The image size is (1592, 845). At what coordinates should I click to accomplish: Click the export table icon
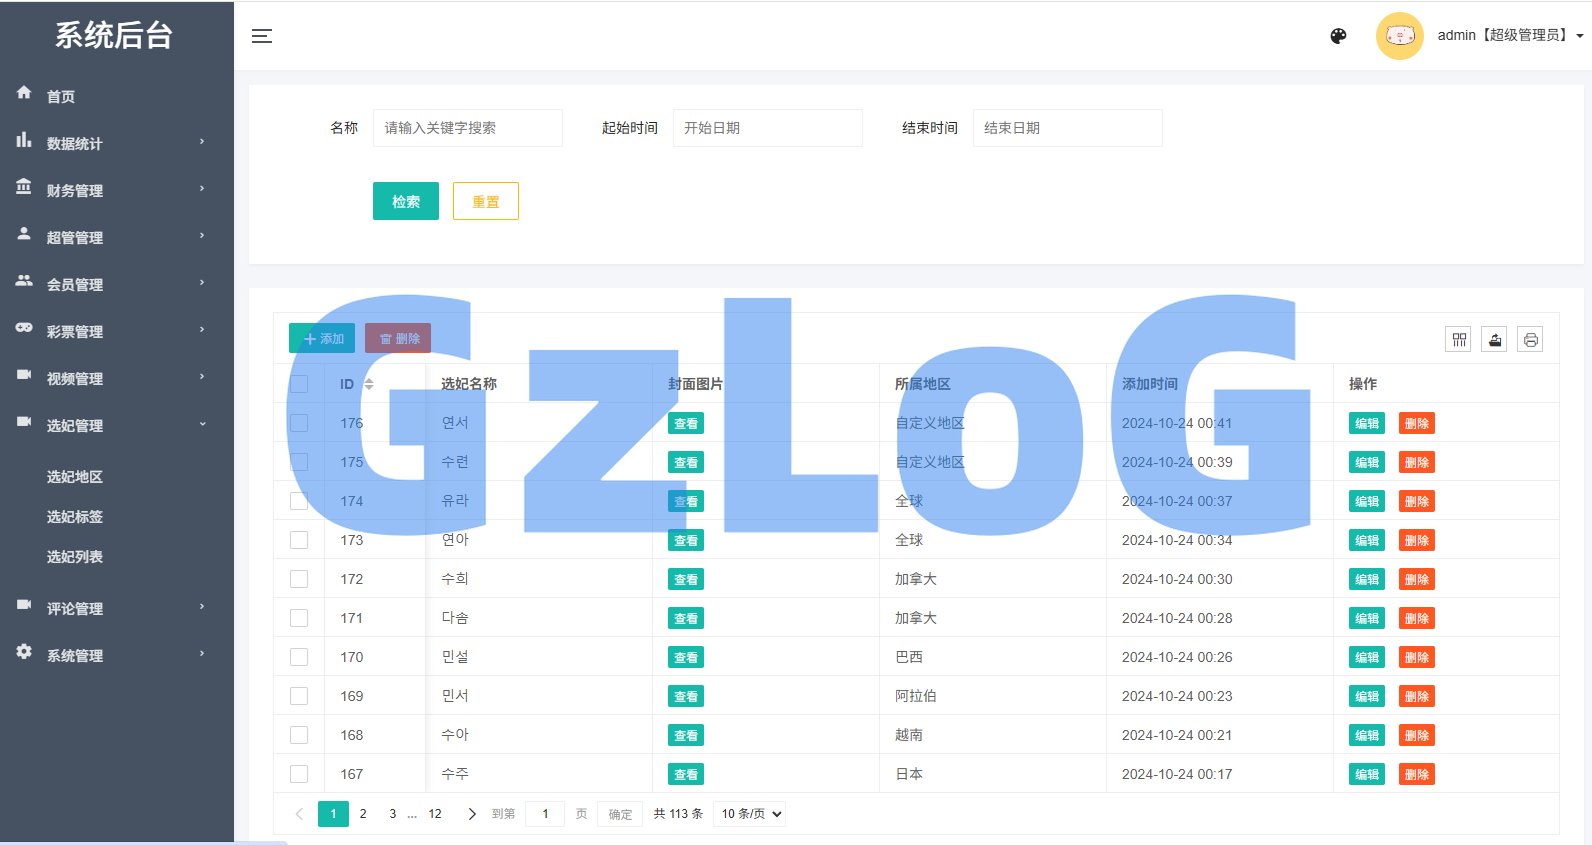click(x=1494, y=340)
